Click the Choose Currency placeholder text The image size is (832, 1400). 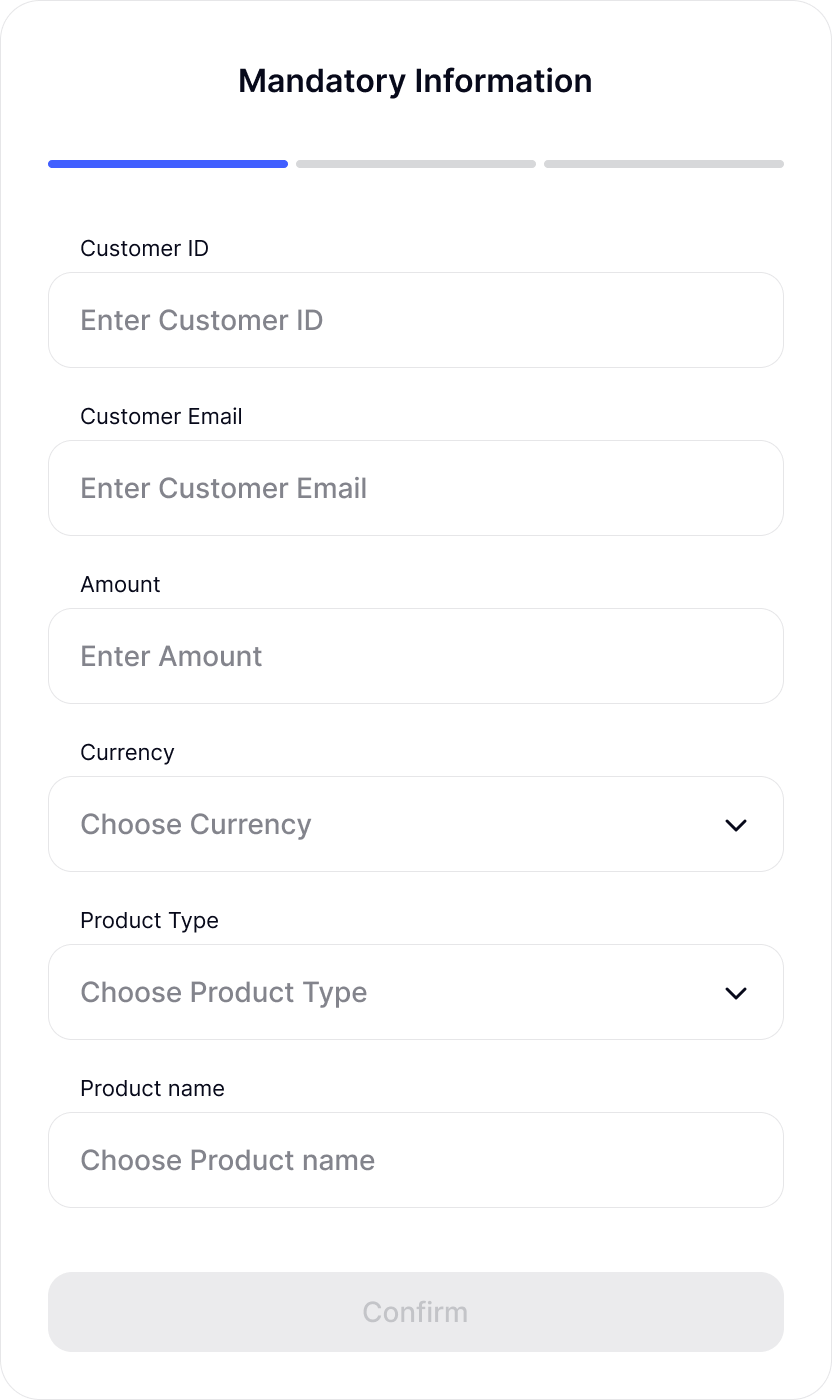196,824
